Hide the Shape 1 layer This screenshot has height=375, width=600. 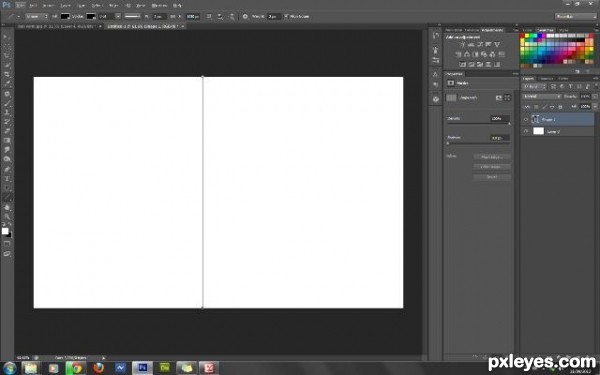526,119
